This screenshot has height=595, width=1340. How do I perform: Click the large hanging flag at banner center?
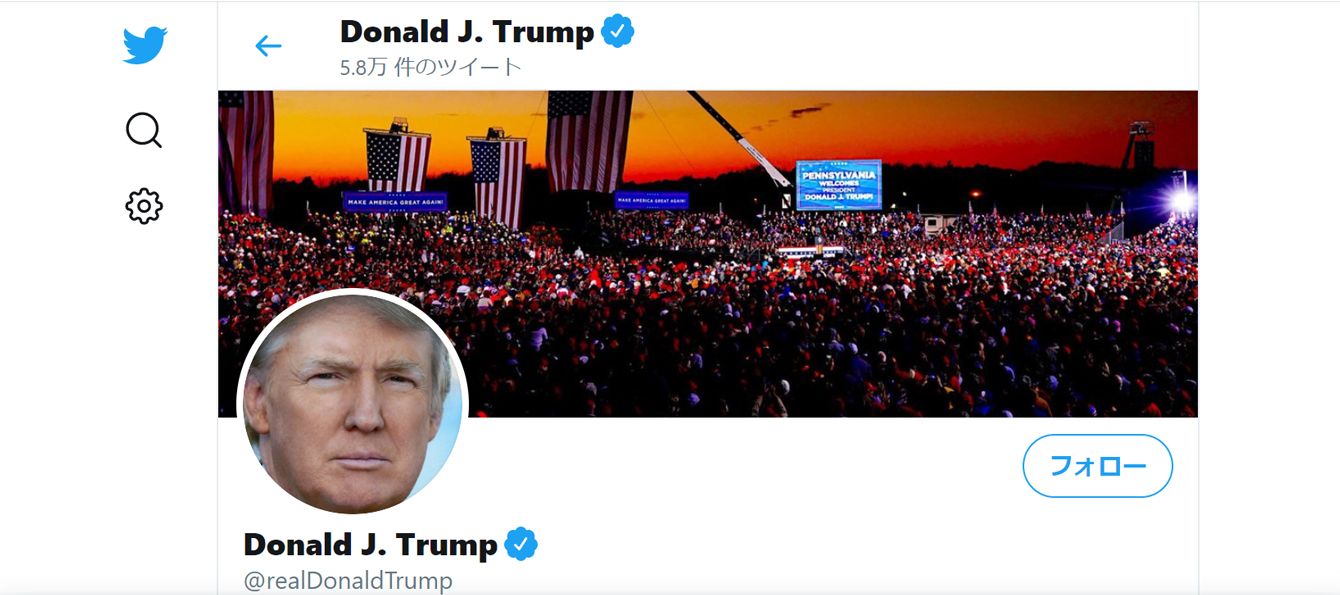589,140
